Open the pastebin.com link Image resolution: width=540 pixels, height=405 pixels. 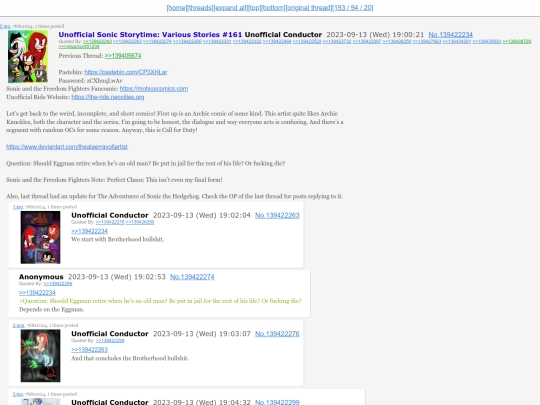(x=126, y=72)
